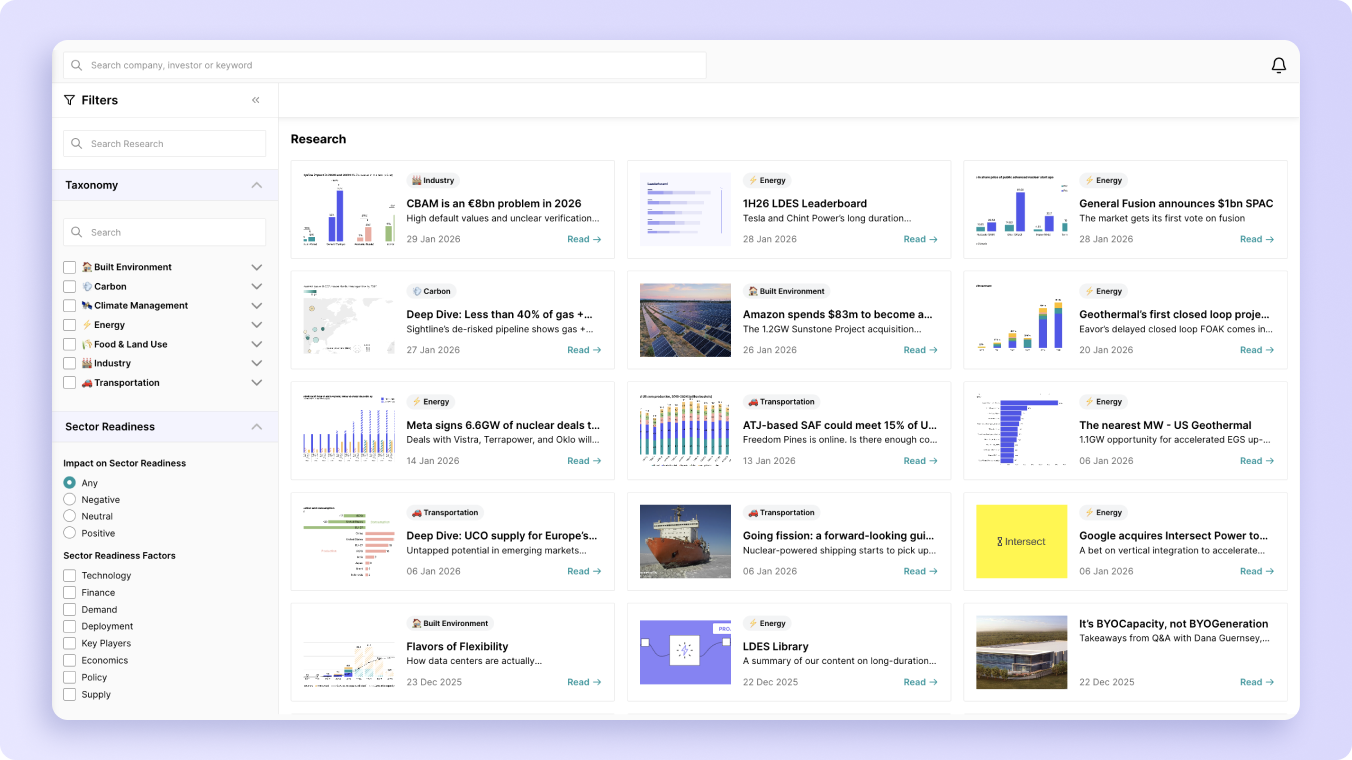Viewport: 1352px width, 760px height.
Task: Click the Taxonomy Search input box
Action: click(165, 232)
